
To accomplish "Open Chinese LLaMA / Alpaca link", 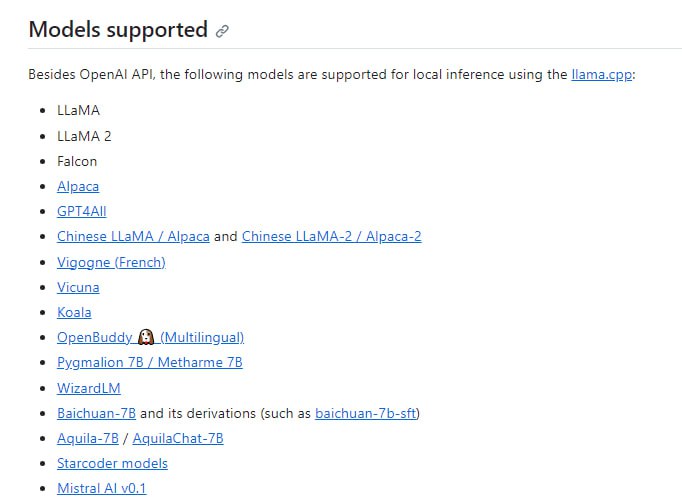I will tap(133, 236).
